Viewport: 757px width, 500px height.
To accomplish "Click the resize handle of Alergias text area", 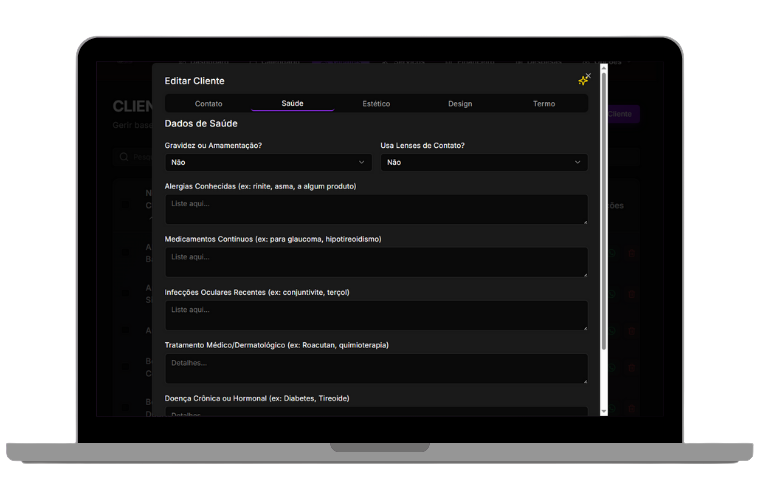I will pos(585,221).
